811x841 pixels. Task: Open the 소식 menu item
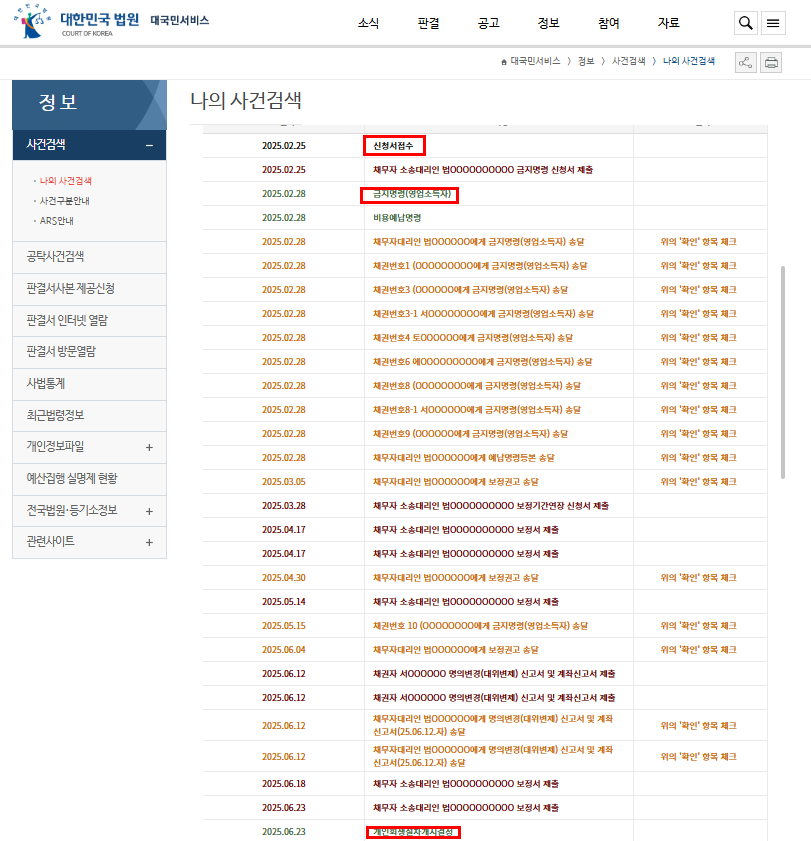[368, 23]
